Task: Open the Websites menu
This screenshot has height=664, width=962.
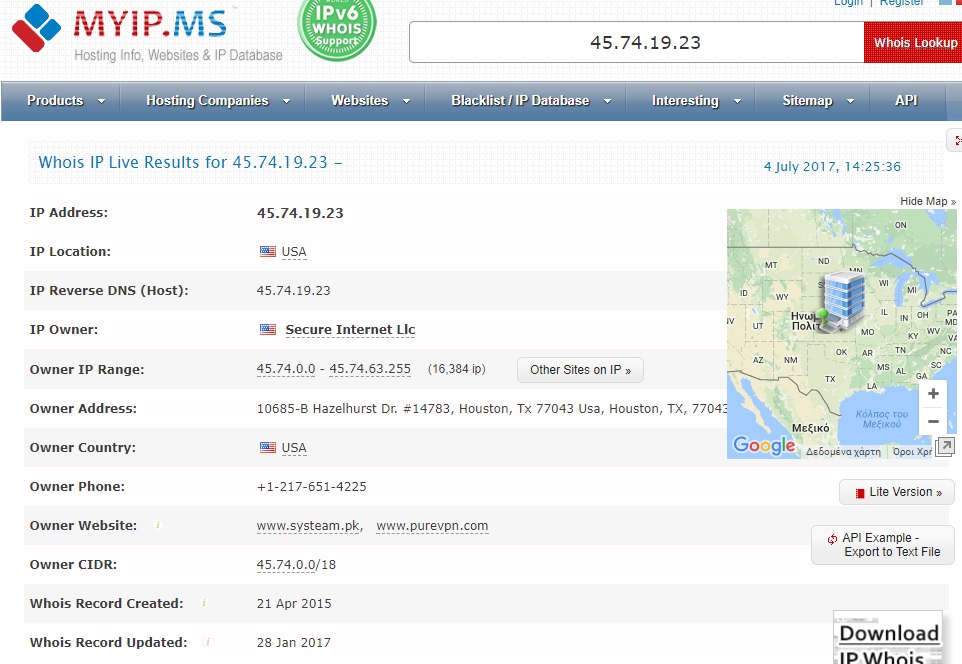Action: [360, 101]
